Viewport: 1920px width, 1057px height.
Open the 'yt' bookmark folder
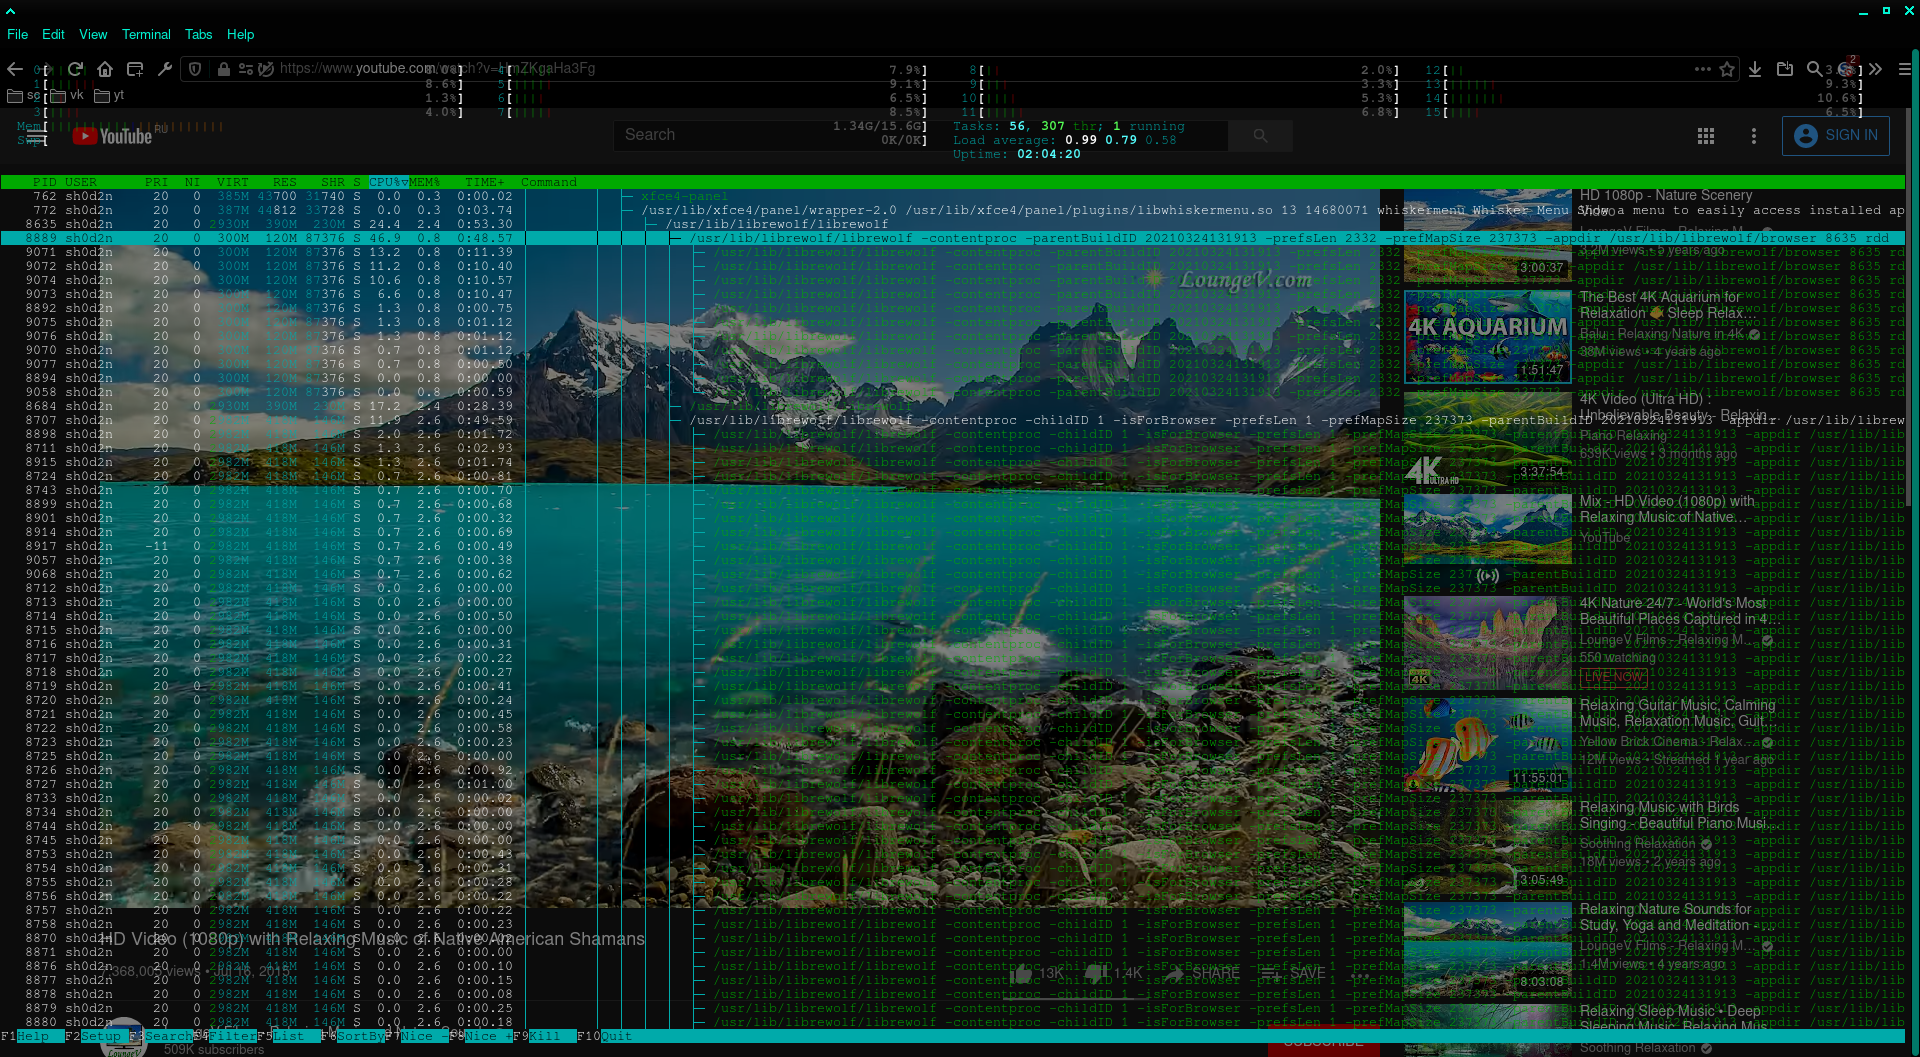click(109, 96)
